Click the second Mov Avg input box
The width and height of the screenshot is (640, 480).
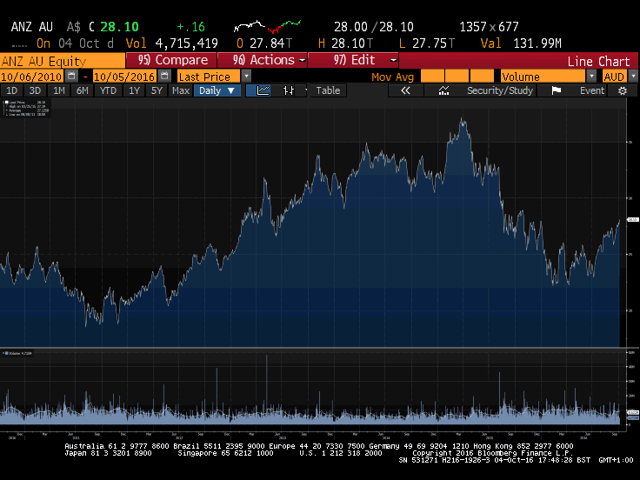[456, 76]
